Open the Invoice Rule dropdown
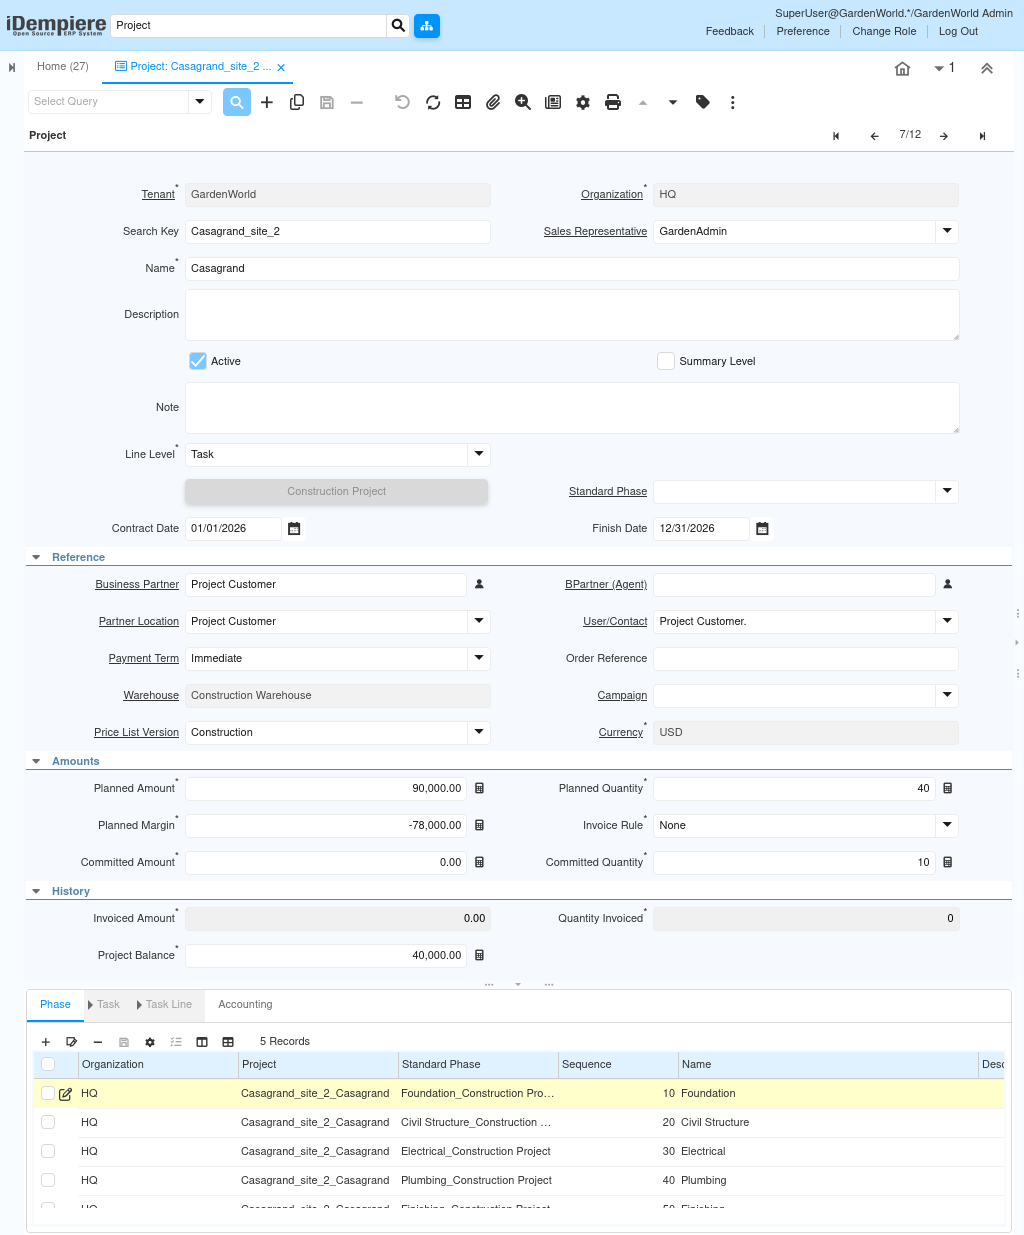Screen dimensions: 1024x1235 pos(947,825)
